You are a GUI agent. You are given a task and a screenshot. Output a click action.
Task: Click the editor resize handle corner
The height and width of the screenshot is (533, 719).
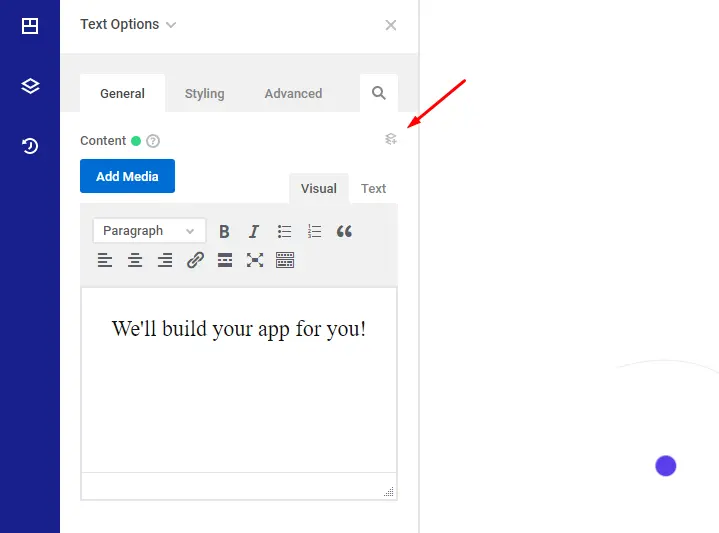click(389, 492)
